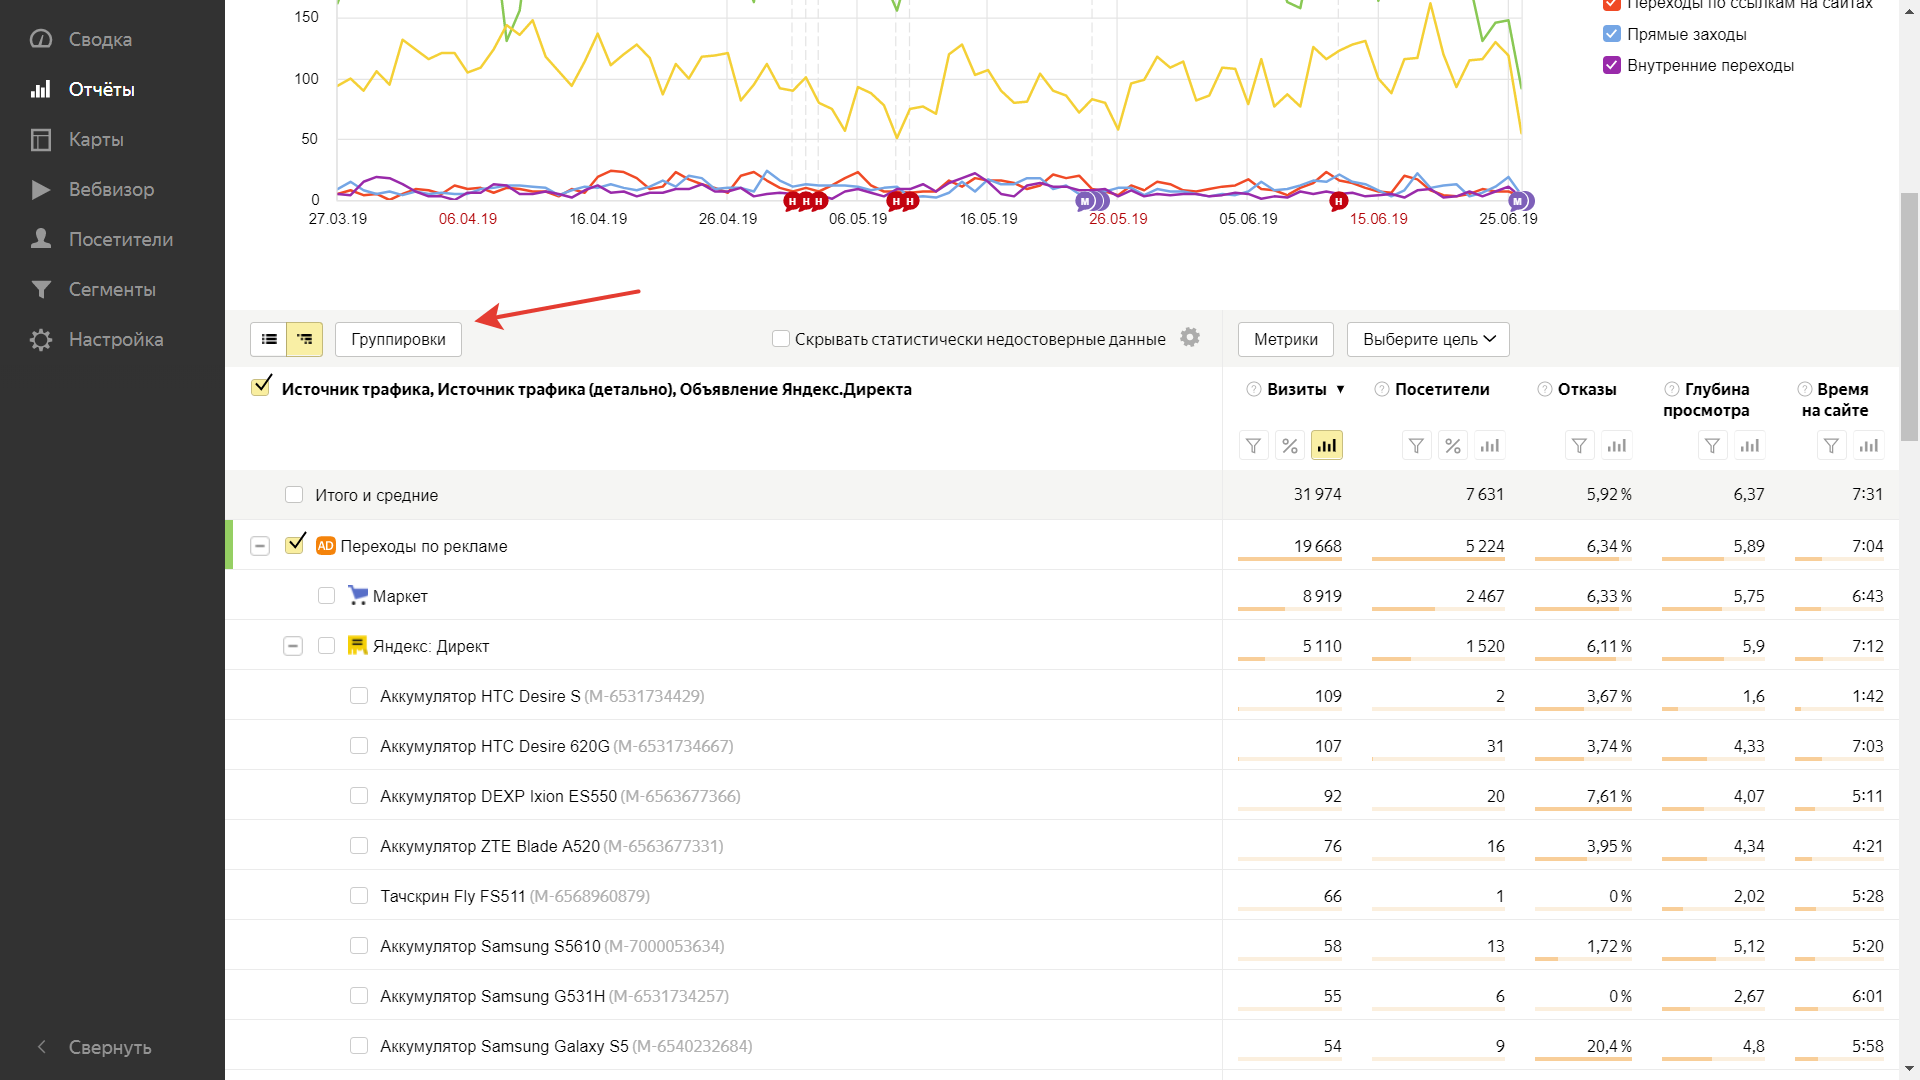Select Глубина просмотра chart icon

1750,446
